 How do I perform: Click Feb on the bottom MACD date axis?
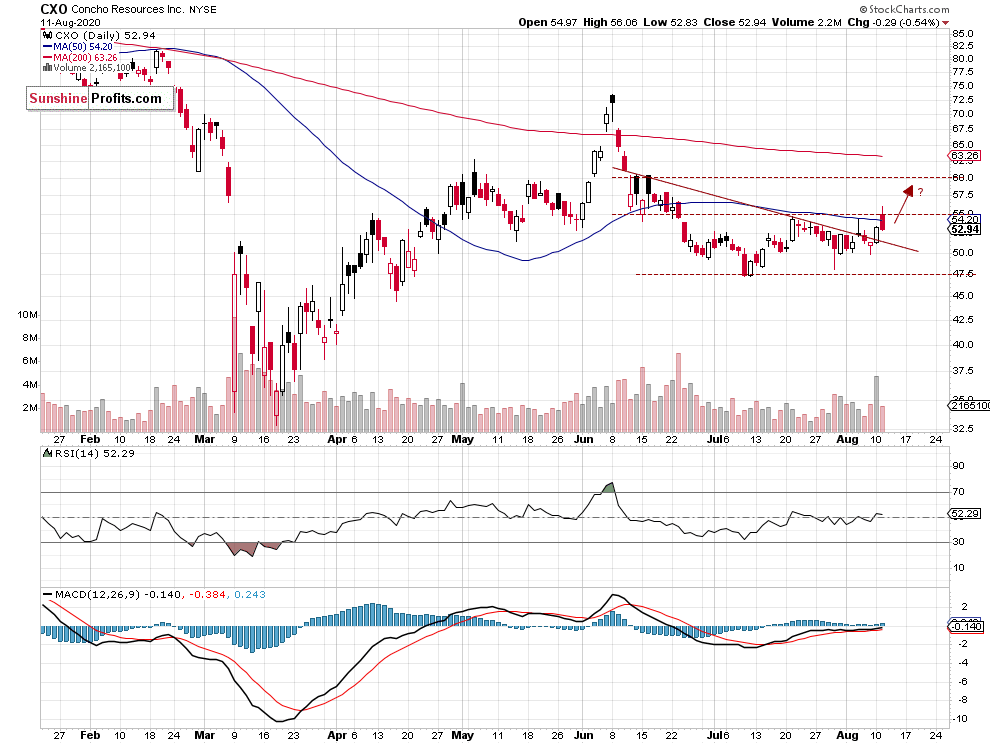click(x=90, y=735)
